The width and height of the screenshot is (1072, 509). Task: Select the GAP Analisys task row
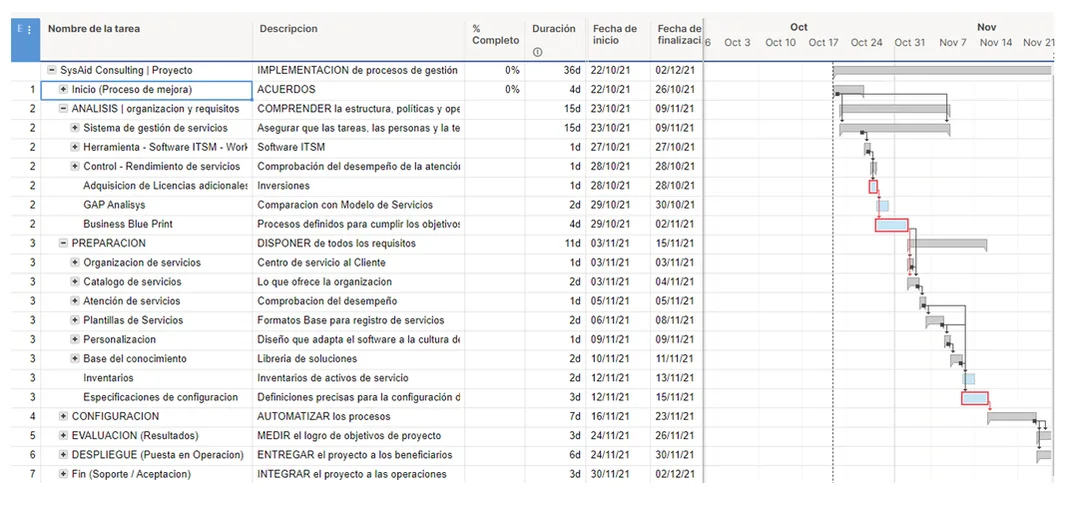click(113, 205)
